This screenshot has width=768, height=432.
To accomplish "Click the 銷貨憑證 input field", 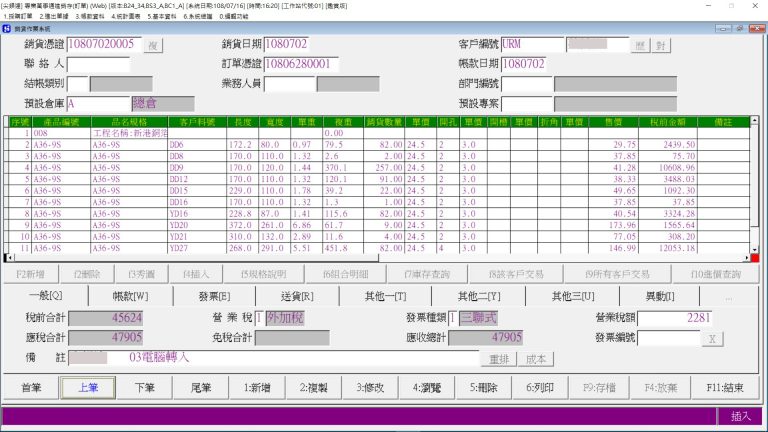I will [104, 44].
